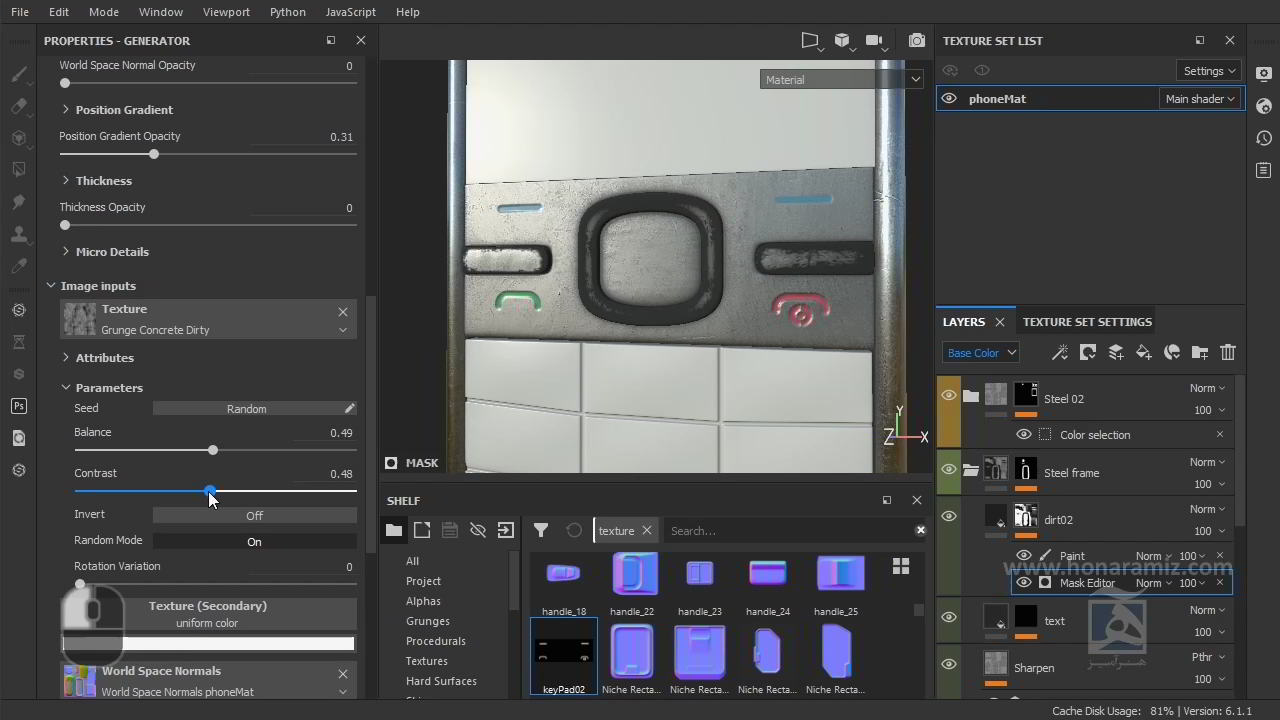This screenshot has width=1280, height=720.
Task: Open Grunge Concrete Dirty texture dropdown
Action: pyautogui.click(x=343, y=330)
